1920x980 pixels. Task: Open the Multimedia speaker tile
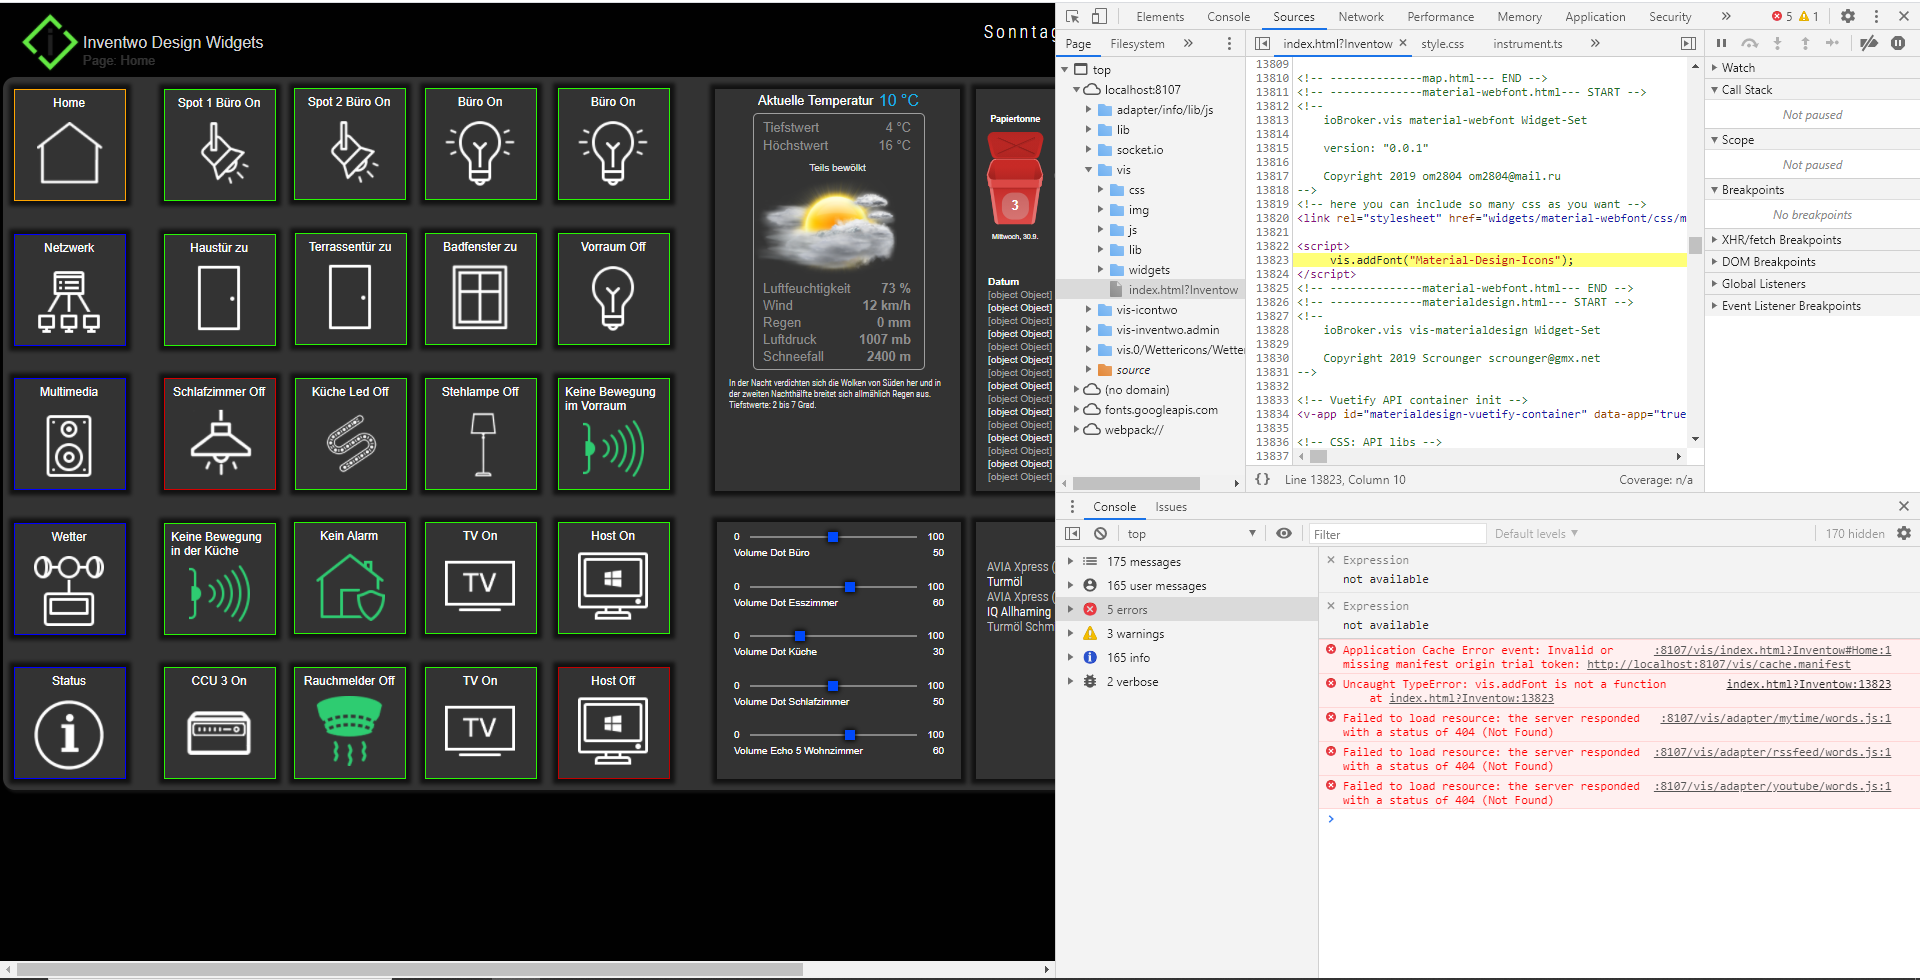tap(70, 434)
